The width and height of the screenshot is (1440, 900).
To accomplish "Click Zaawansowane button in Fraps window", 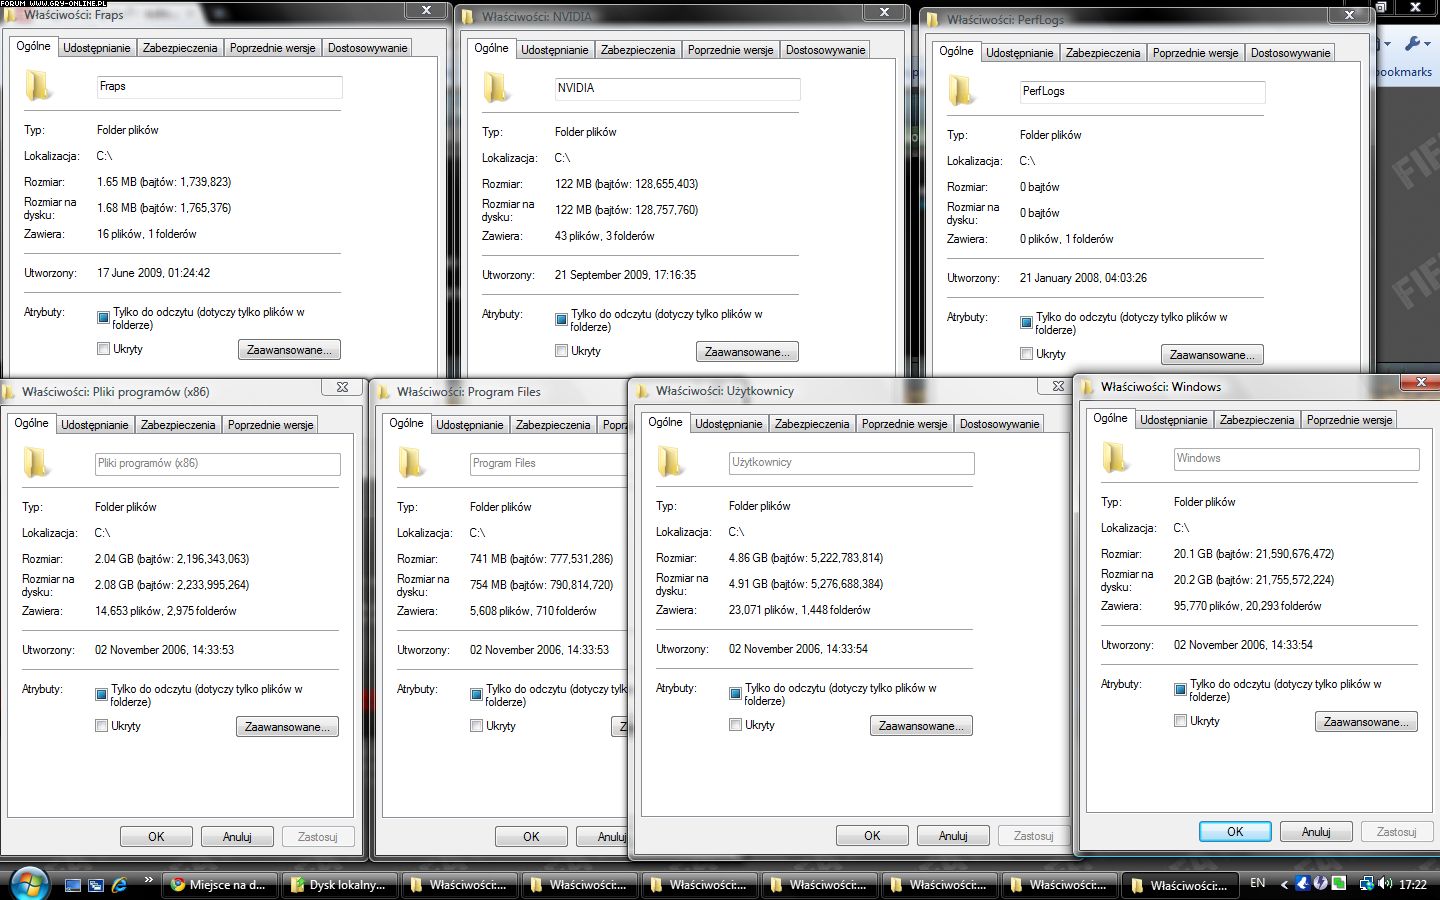I will 290,350.
